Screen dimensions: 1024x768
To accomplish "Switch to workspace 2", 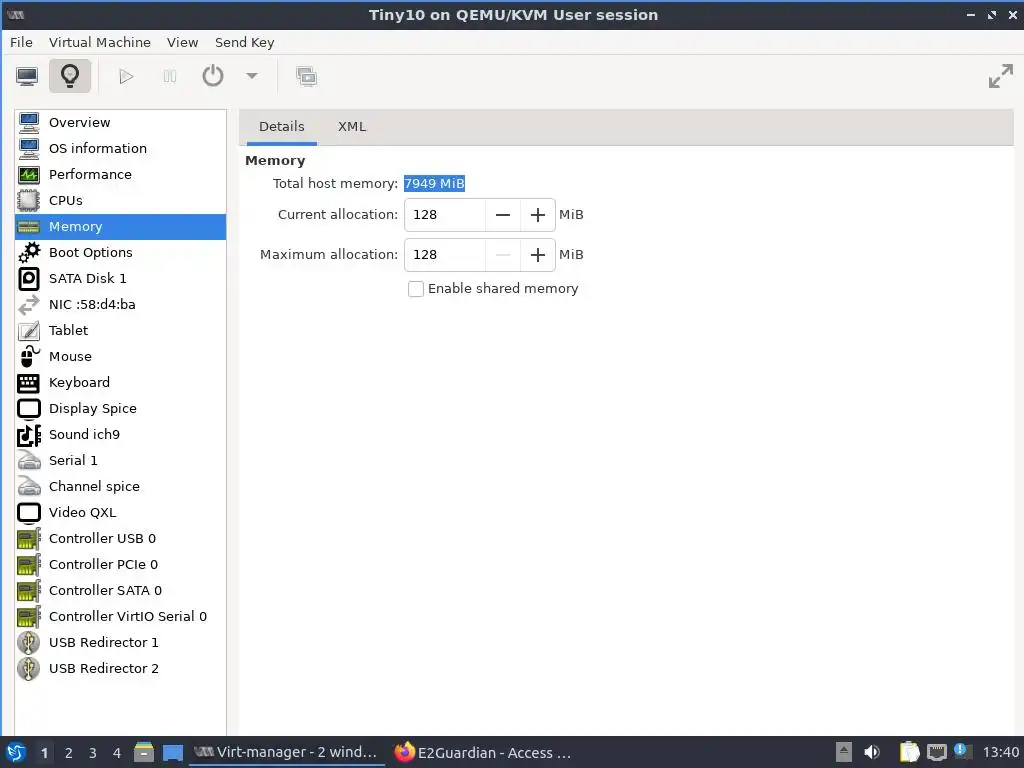I will 69,753.
